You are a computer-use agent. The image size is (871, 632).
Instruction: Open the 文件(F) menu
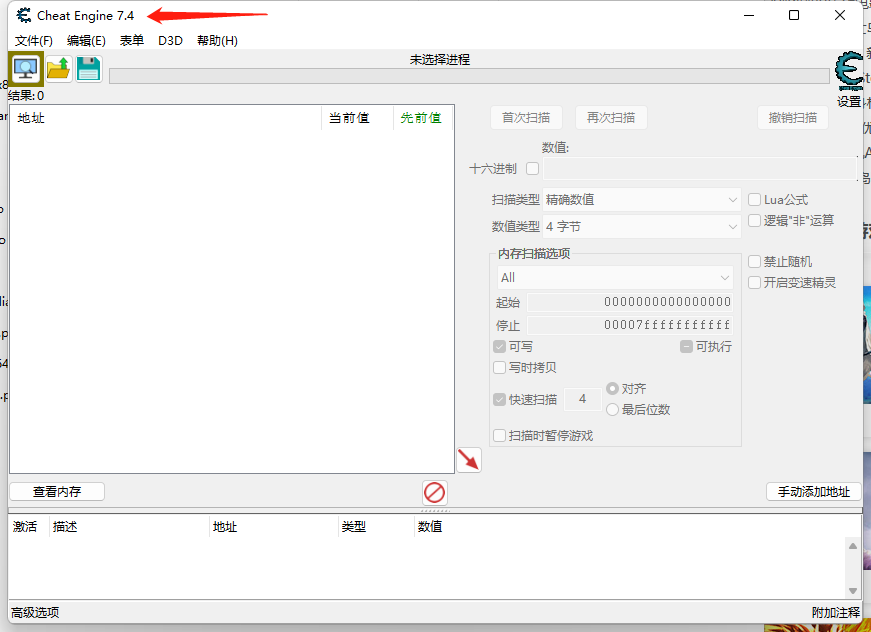click(33, 41)
